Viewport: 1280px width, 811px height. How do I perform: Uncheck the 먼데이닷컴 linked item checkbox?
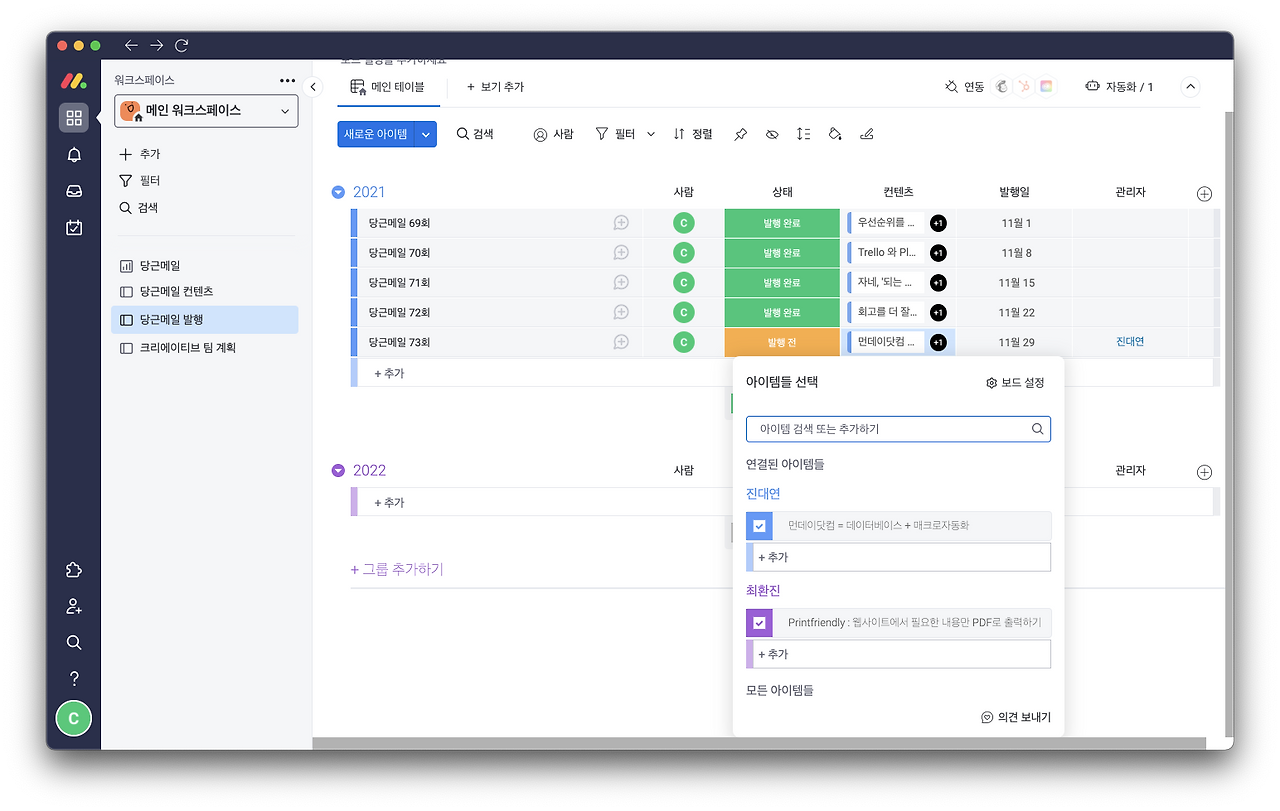point(760,525)
